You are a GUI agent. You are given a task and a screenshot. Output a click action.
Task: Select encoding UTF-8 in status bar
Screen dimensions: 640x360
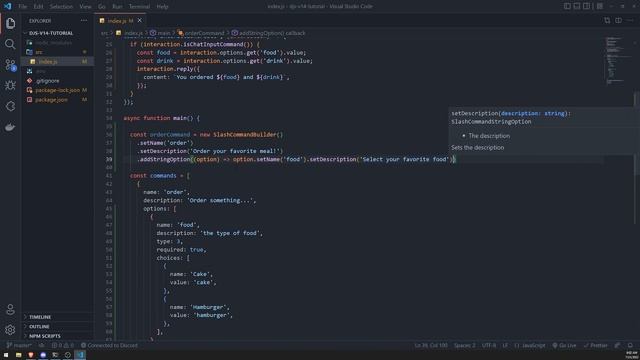(x=489, y=345)
